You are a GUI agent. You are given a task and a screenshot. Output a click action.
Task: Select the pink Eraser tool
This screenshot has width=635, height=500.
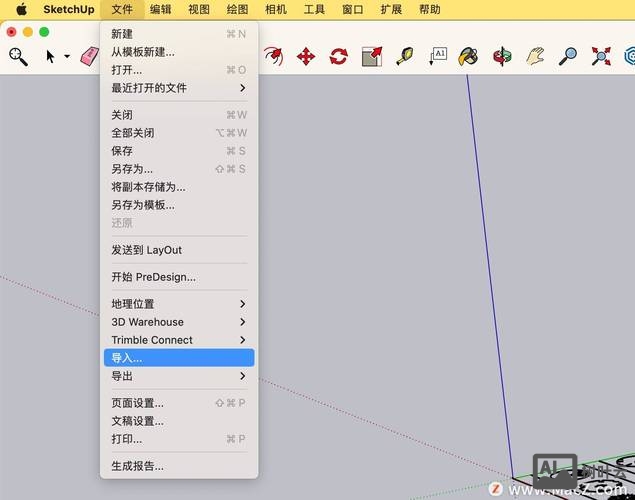click(90, 56)
